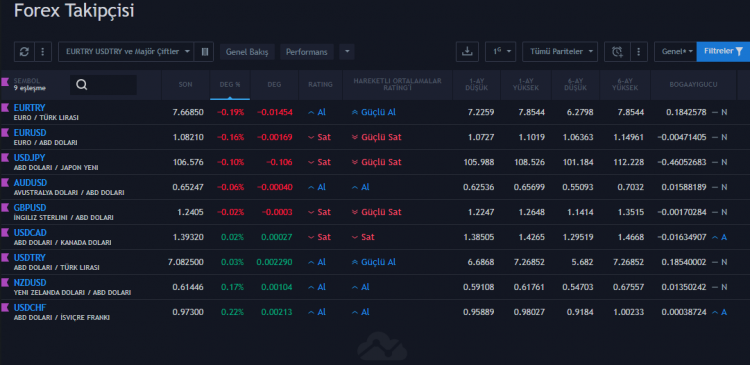Click the alarm clock alert icon
Viewport: 750px width, 365px height.
tap(618, 52)
